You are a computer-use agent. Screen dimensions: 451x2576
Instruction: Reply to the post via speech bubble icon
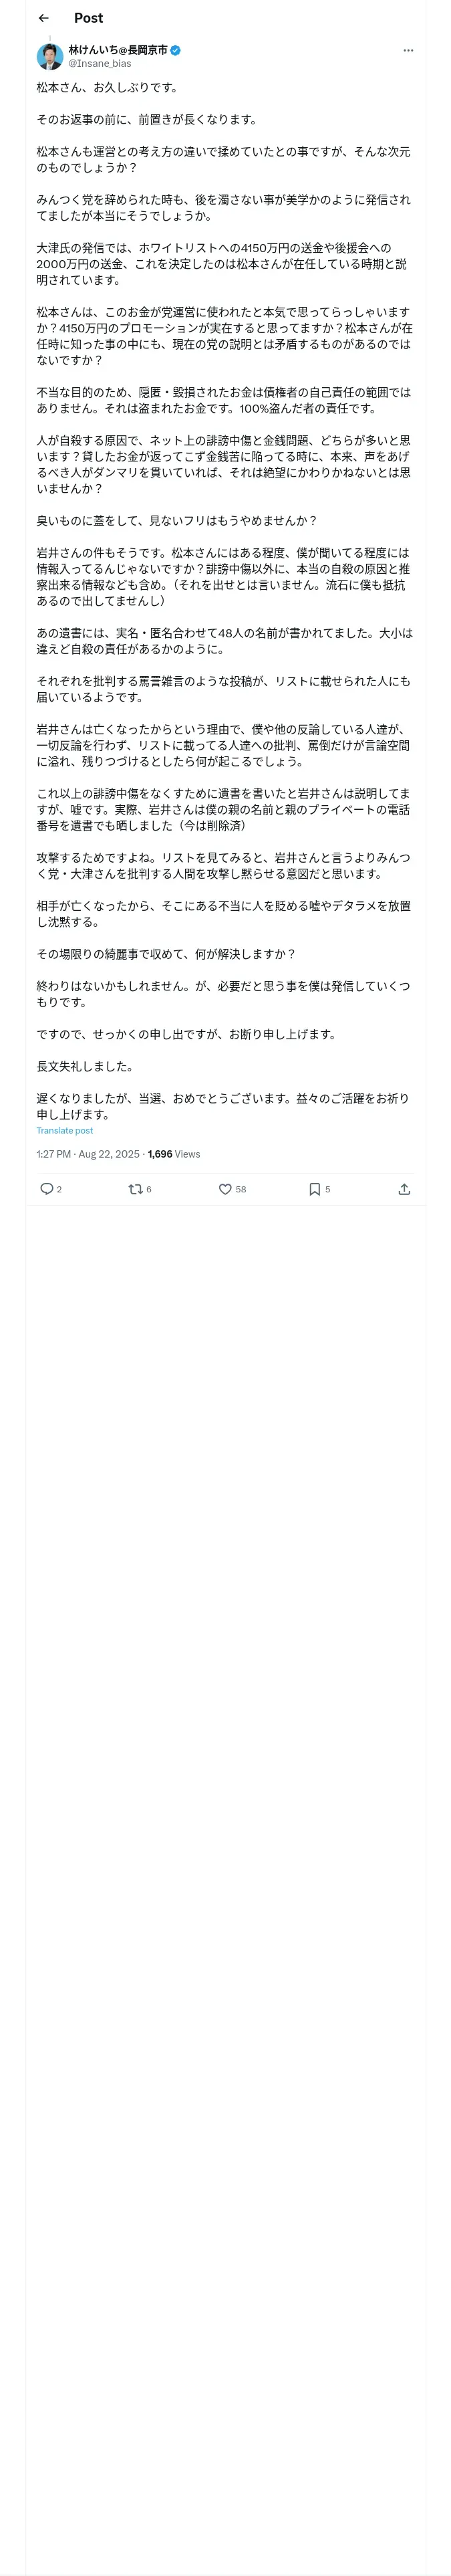46,1189
